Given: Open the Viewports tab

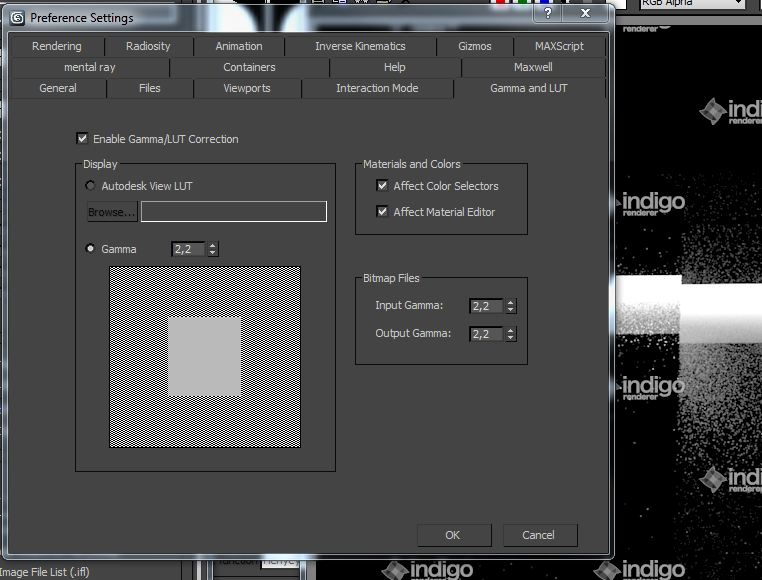Looking at the screenshot, I should (246, 88).
